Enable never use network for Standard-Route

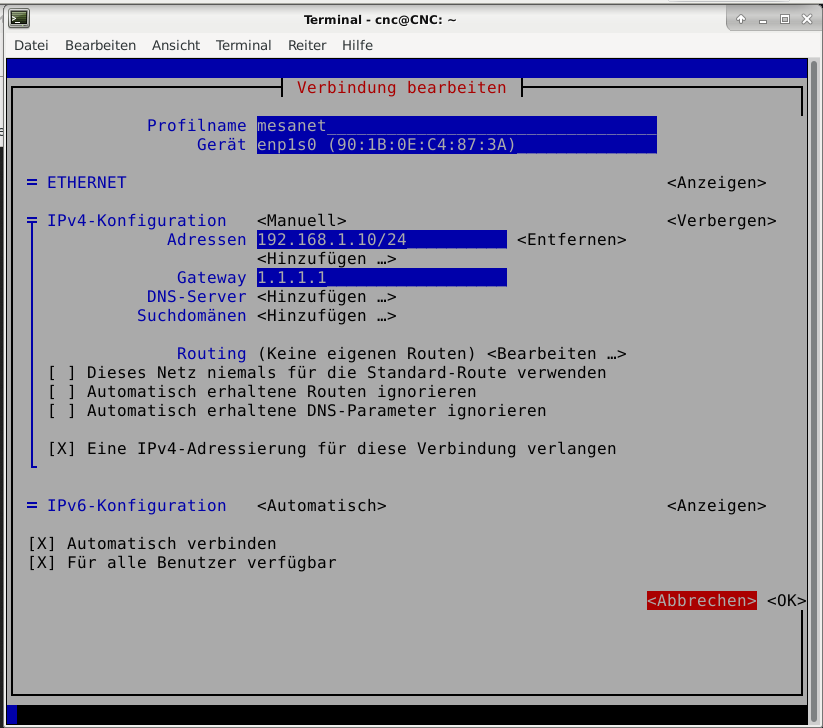pos(62,373)
